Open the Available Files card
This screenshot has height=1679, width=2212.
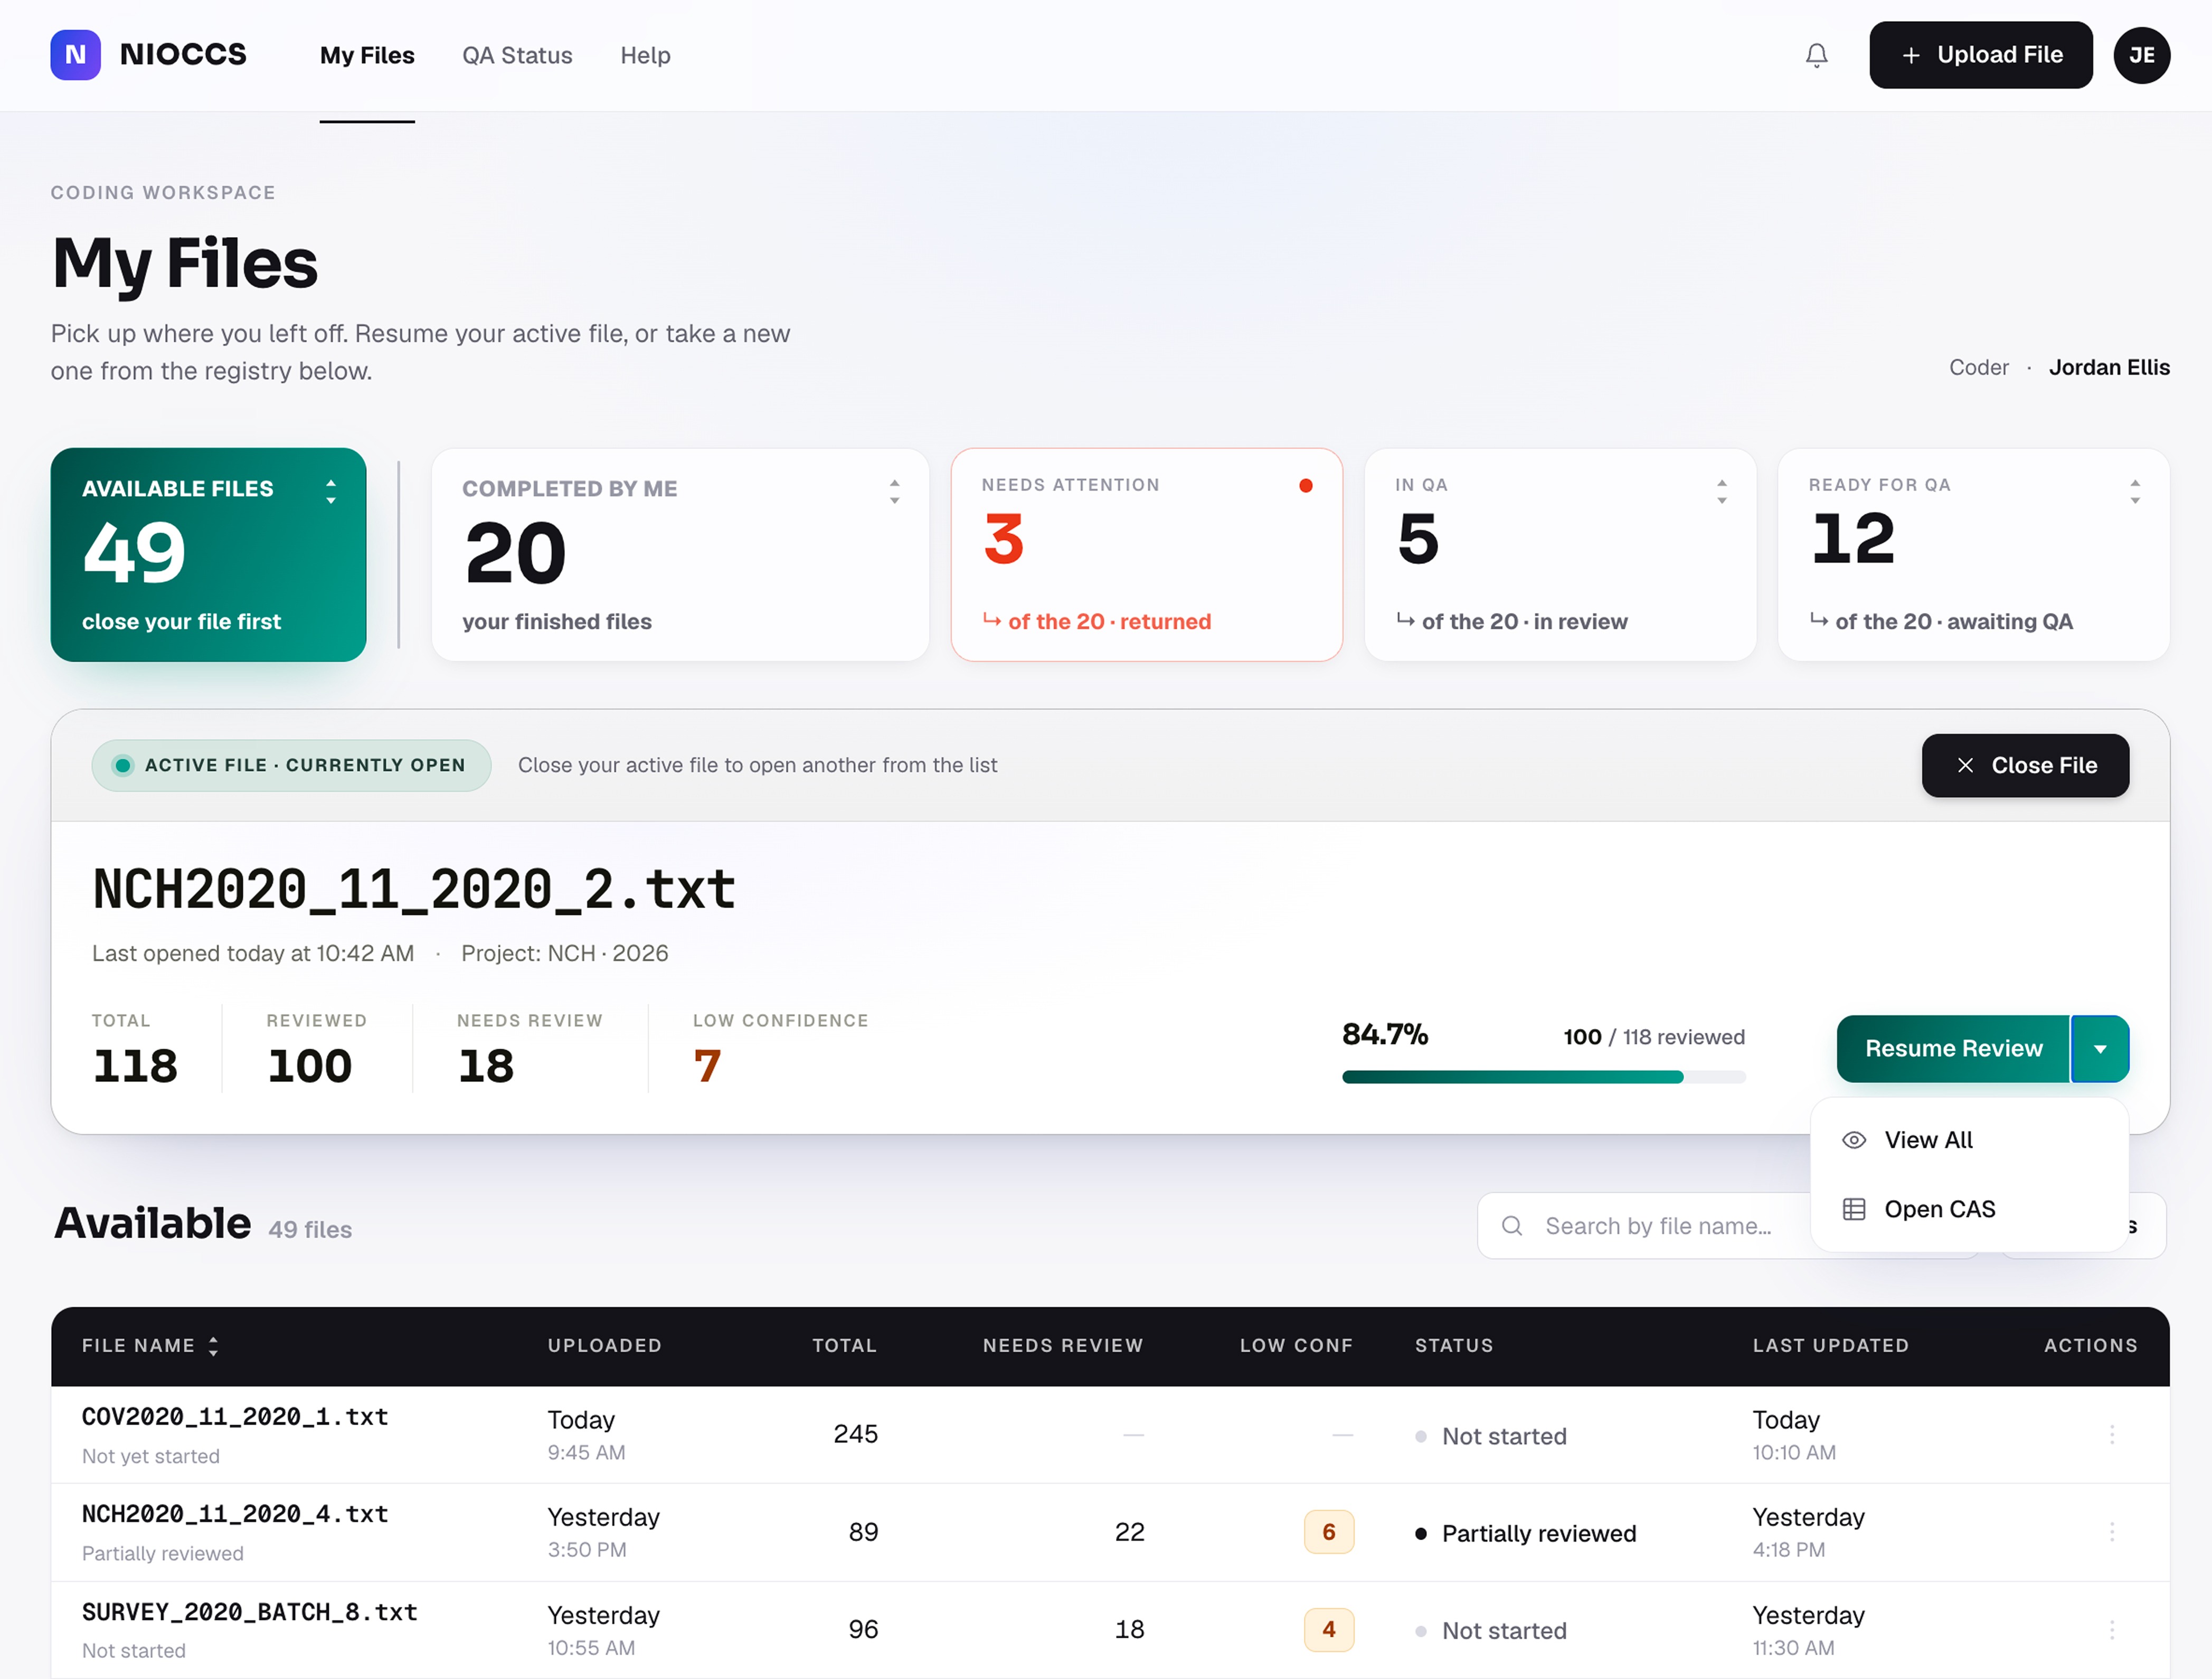(x=208, y=554)
